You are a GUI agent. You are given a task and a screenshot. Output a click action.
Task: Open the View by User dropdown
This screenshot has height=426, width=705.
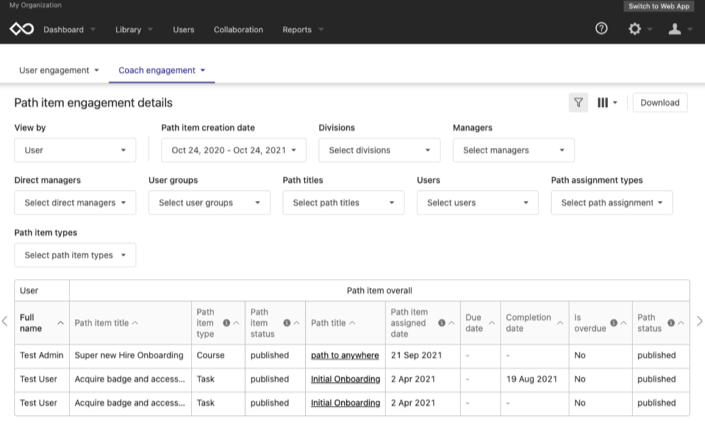75,150
